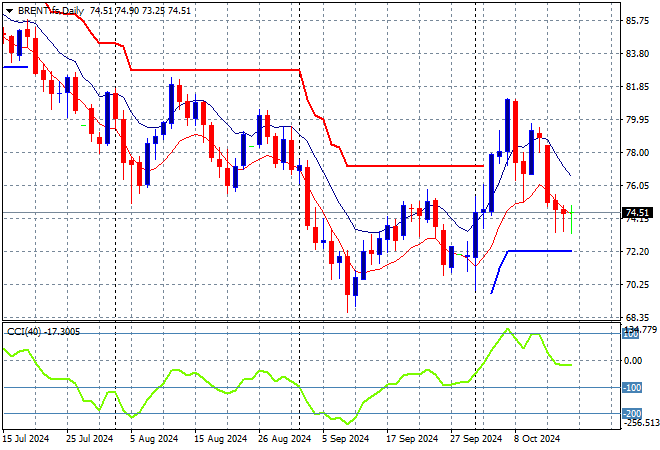Select the red resistance line near 77.20
The height and width of the screenshot is (450, 660).
pos(415,166)
